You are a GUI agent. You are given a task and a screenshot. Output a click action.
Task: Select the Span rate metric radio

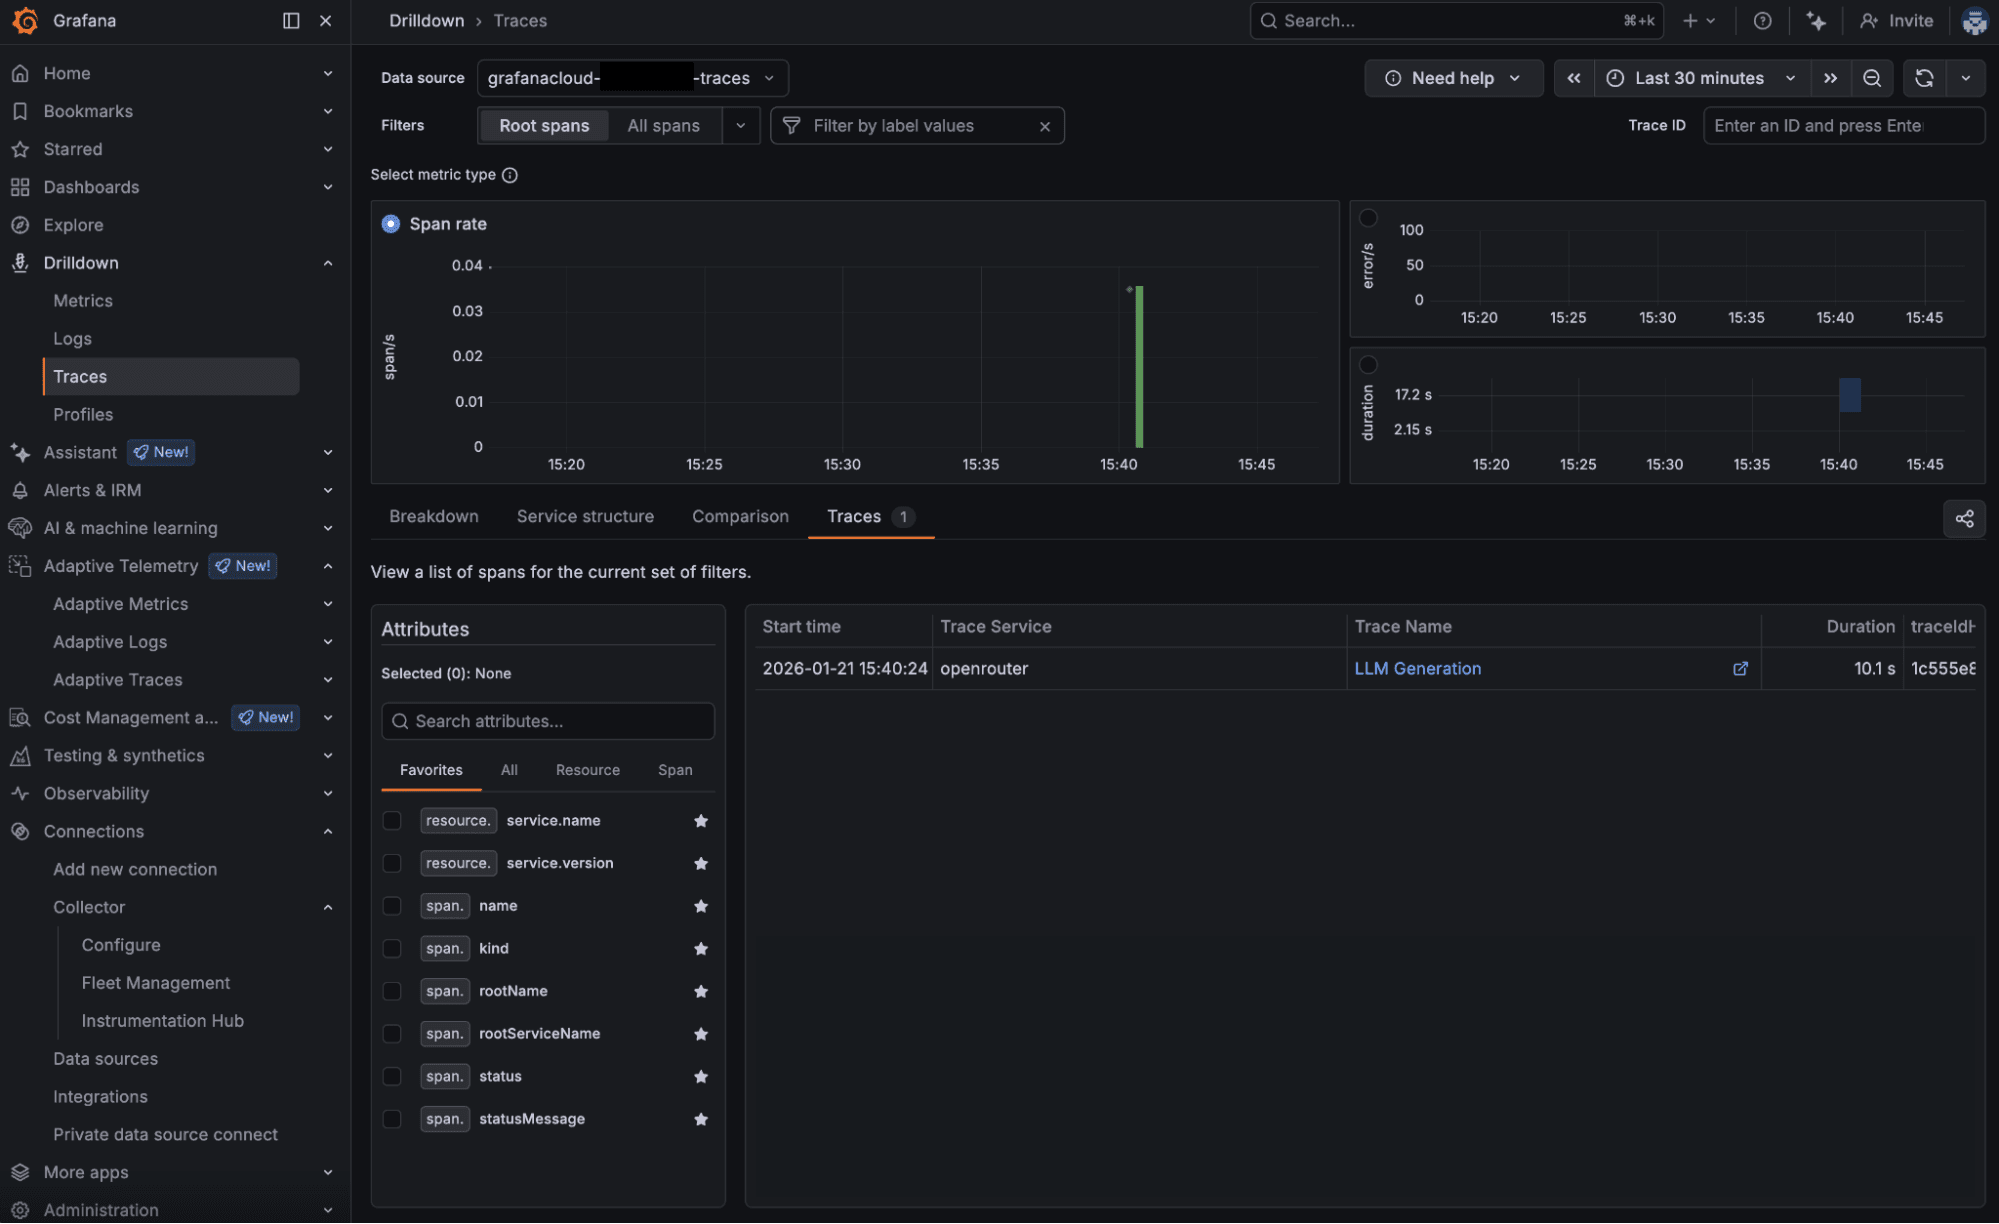pos(391,224)
